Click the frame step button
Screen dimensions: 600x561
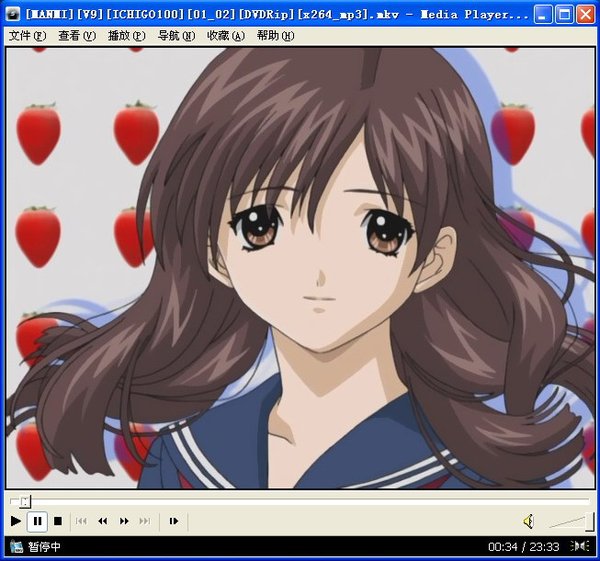pos(174,521)
